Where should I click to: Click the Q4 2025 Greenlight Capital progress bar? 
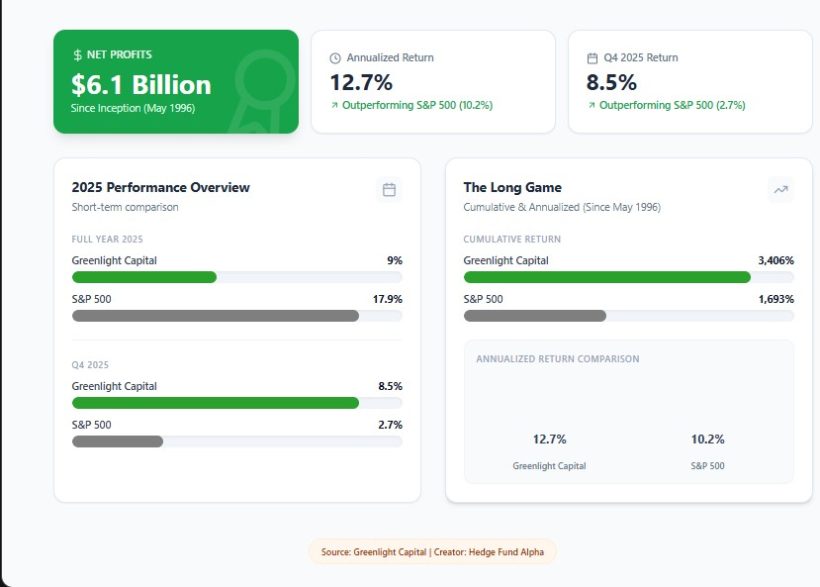pyautogui.click(x=215, y=403)
